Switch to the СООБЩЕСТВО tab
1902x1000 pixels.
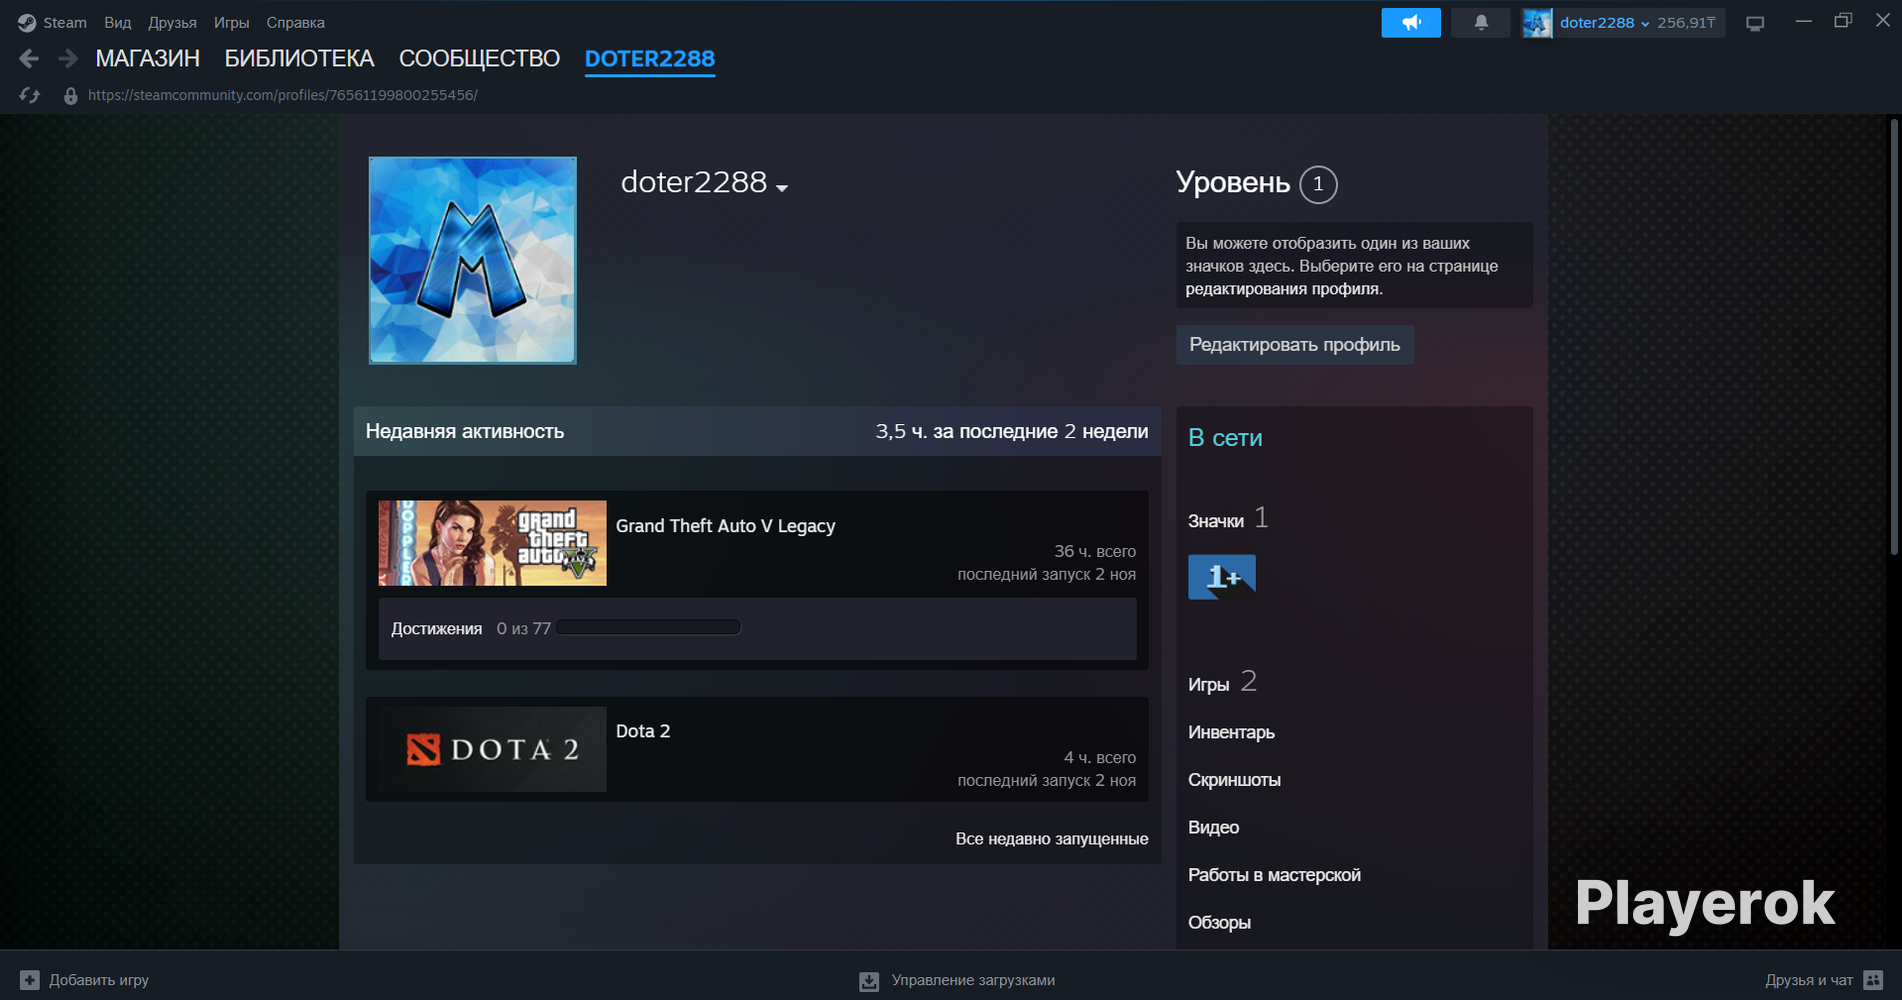coord(479,59)
